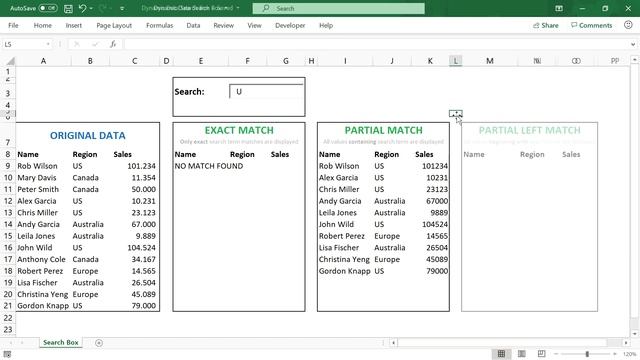Select partial match sales value 104524
Image resolution: width=640 pixels, height=360 pixels.
coord(435,224)
